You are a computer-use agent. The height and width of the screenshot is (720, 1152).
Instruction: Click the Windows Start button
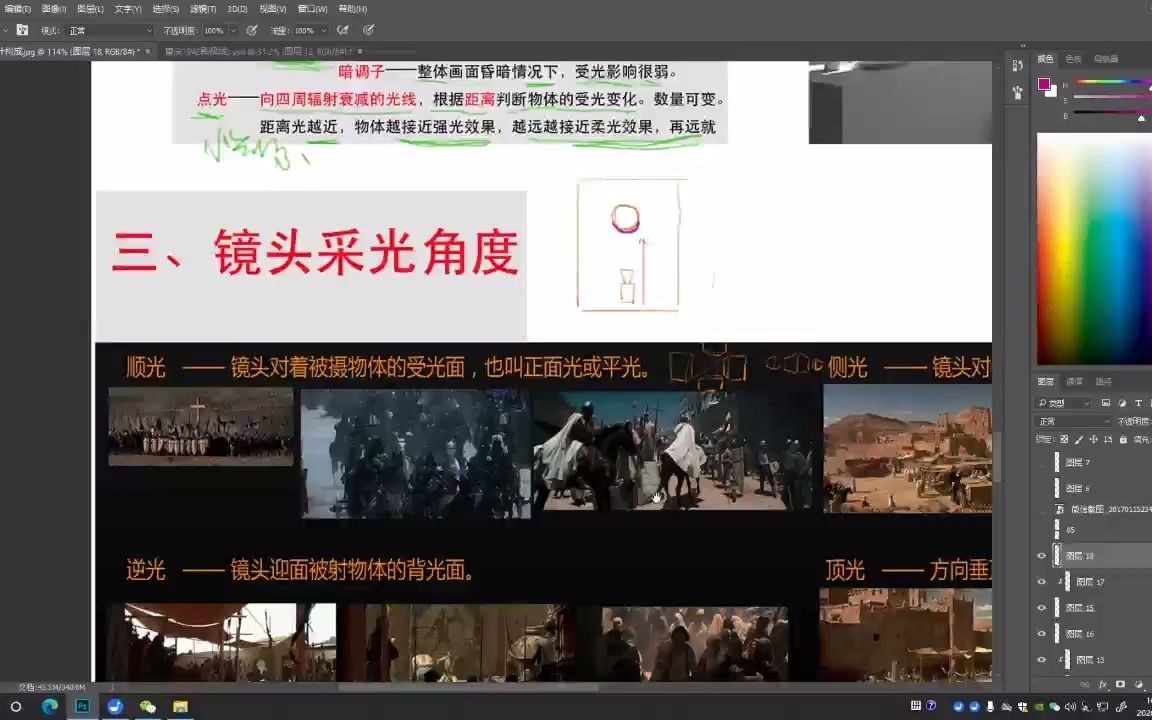[14, 706]
